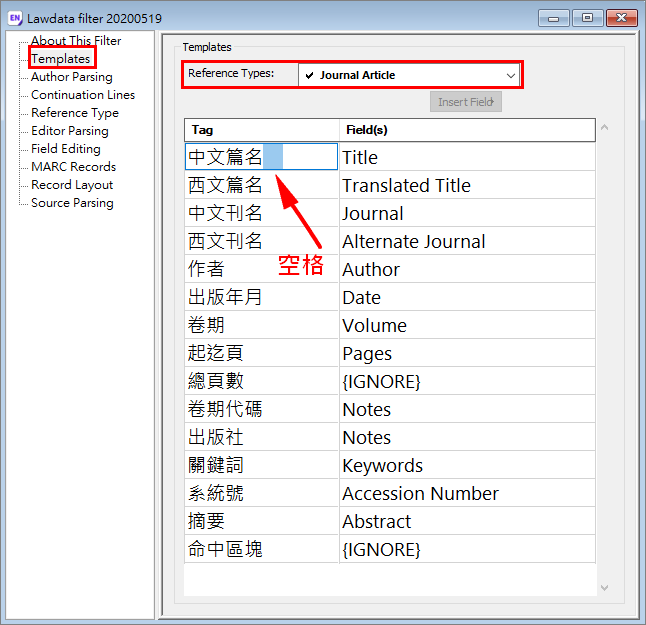Click the Title field cell
Viewport: 646px width, 625px height.
(x=467, y=157)
